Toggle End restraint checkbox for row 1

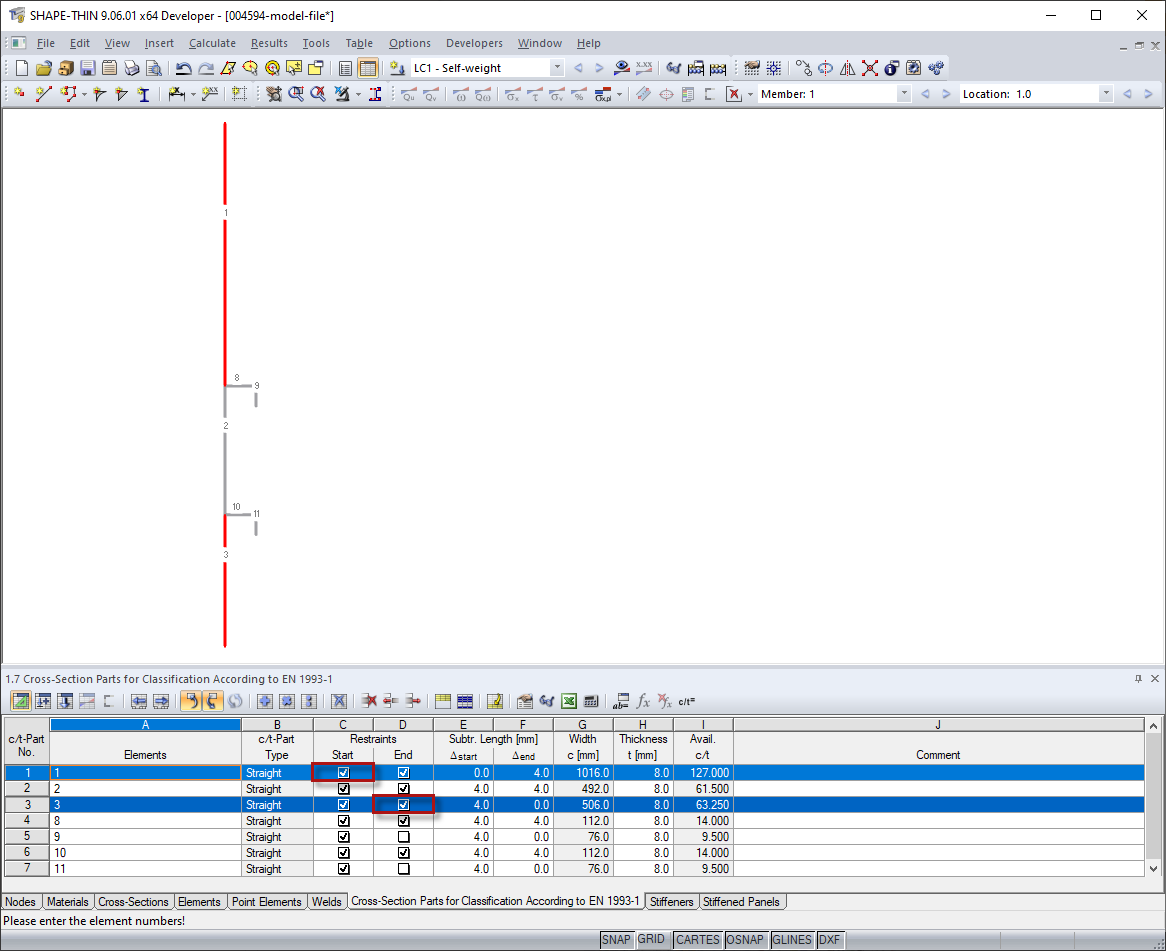pos(403,773)
